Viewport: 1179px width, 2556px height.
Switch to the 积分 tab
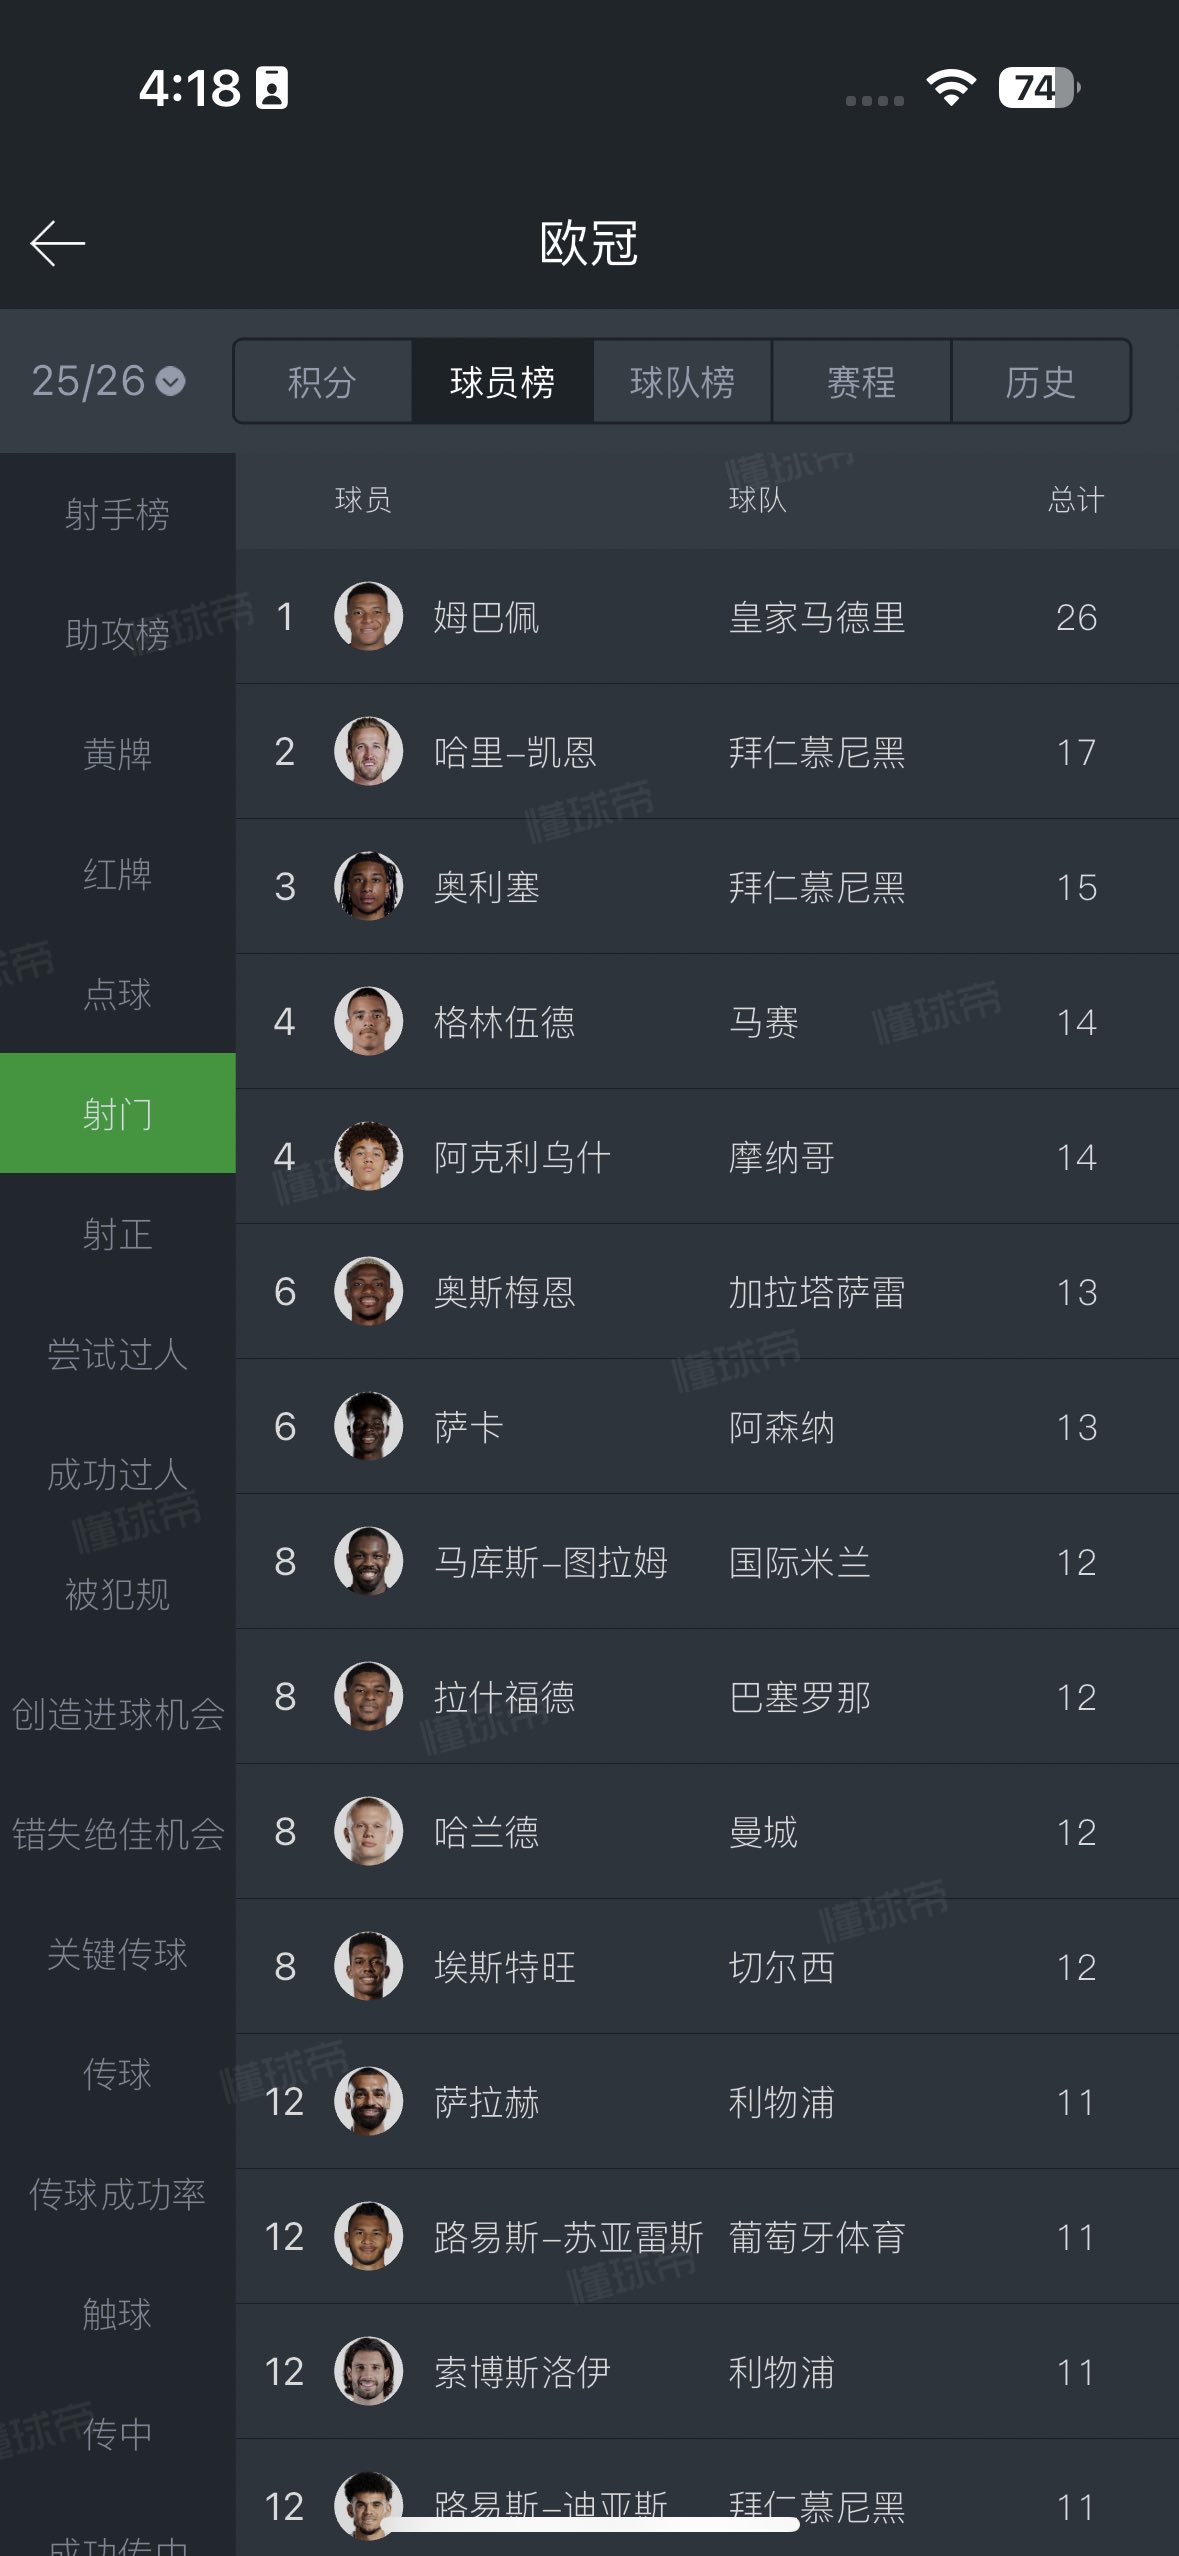322,382
